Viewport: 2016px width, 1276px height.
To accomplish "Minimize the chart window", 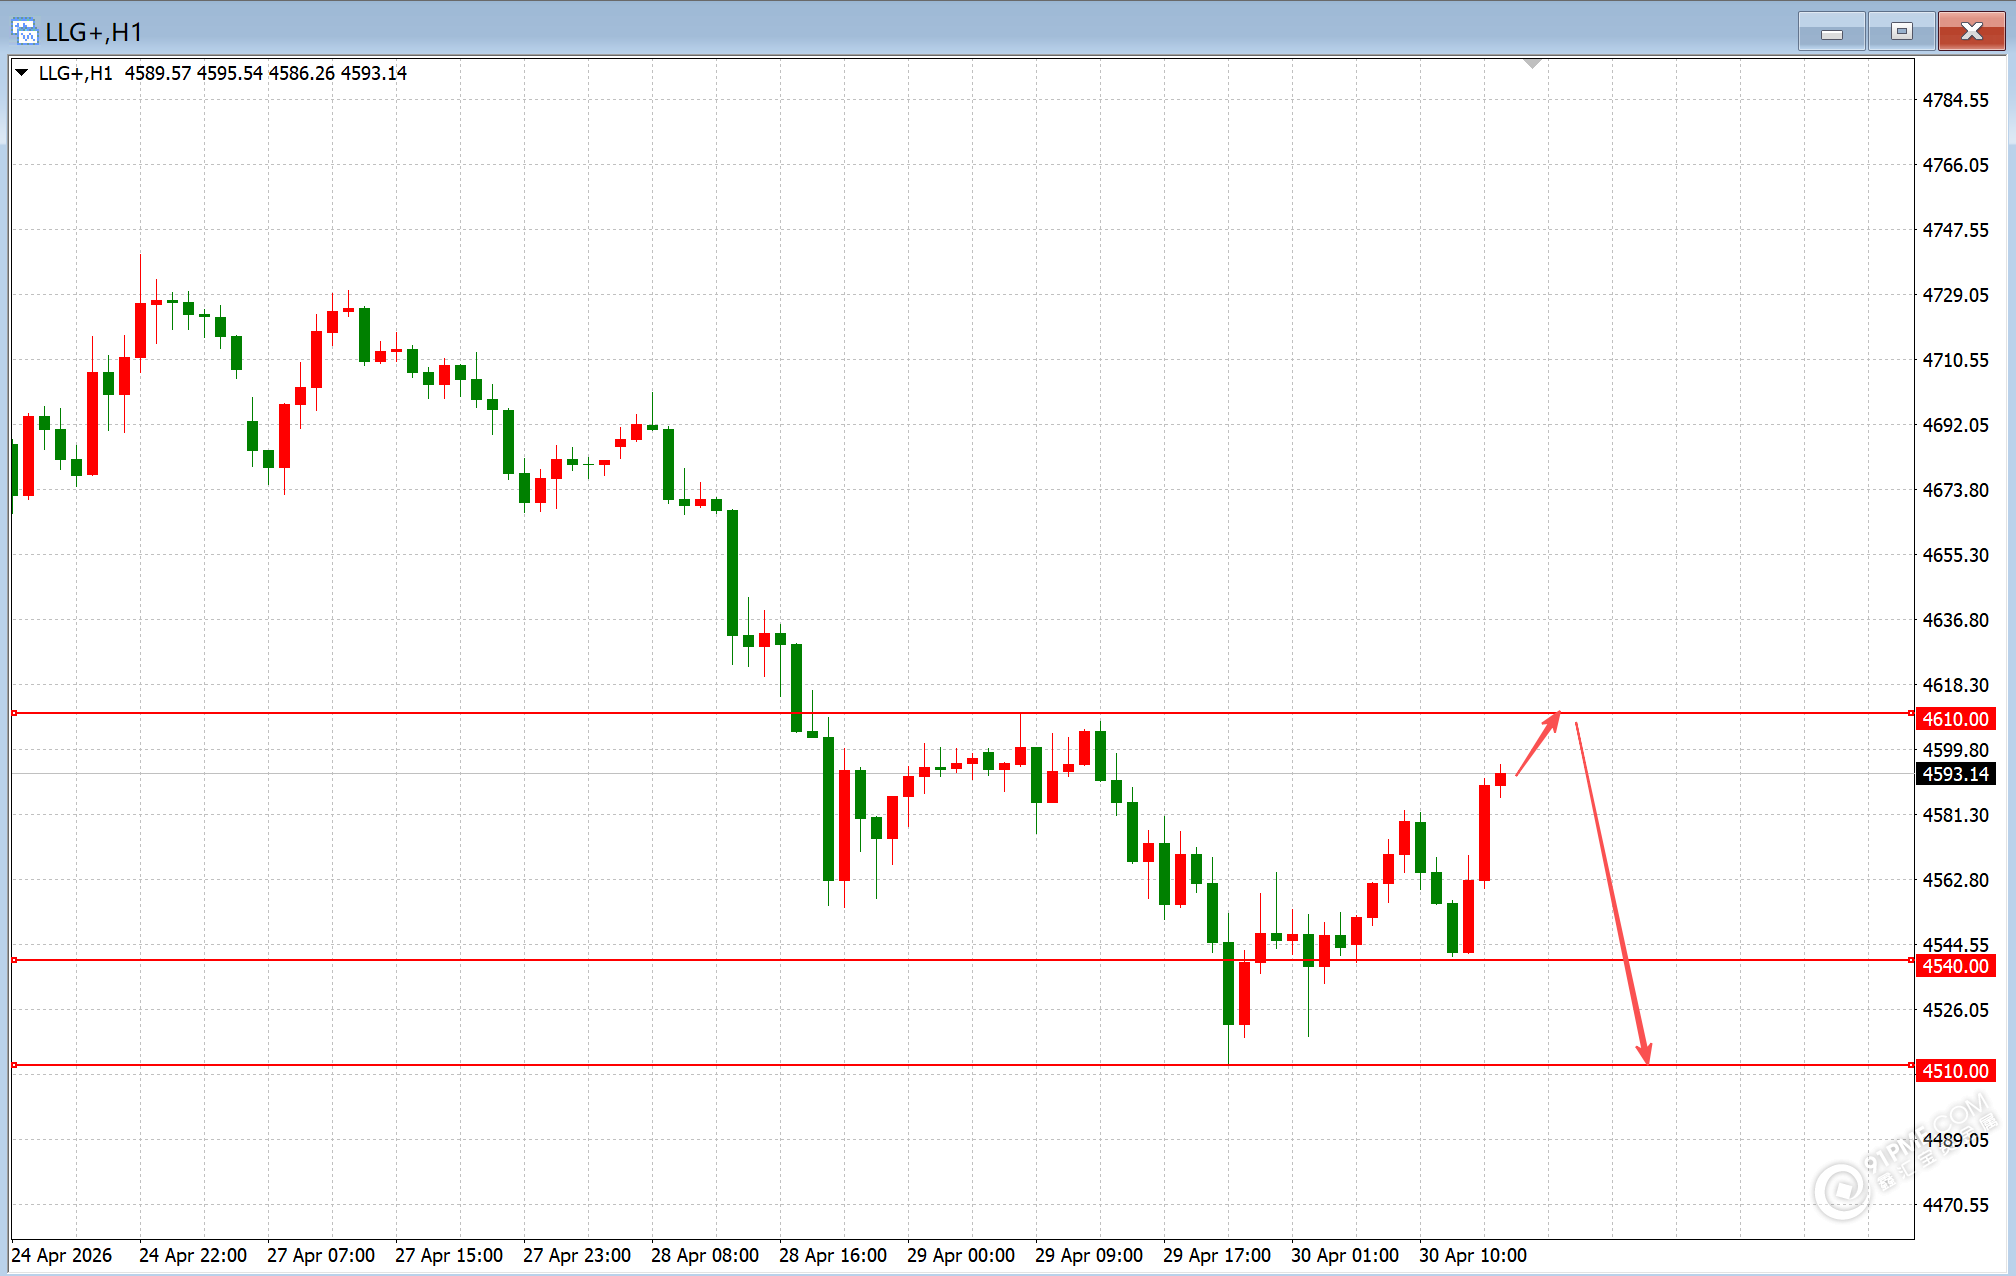I will coord(1831,32).
